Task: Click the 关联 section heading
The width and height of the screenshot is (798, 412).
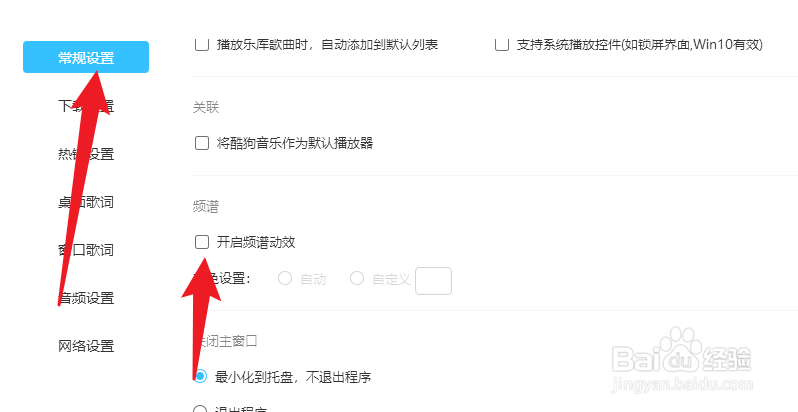Action: coord(206,108)
